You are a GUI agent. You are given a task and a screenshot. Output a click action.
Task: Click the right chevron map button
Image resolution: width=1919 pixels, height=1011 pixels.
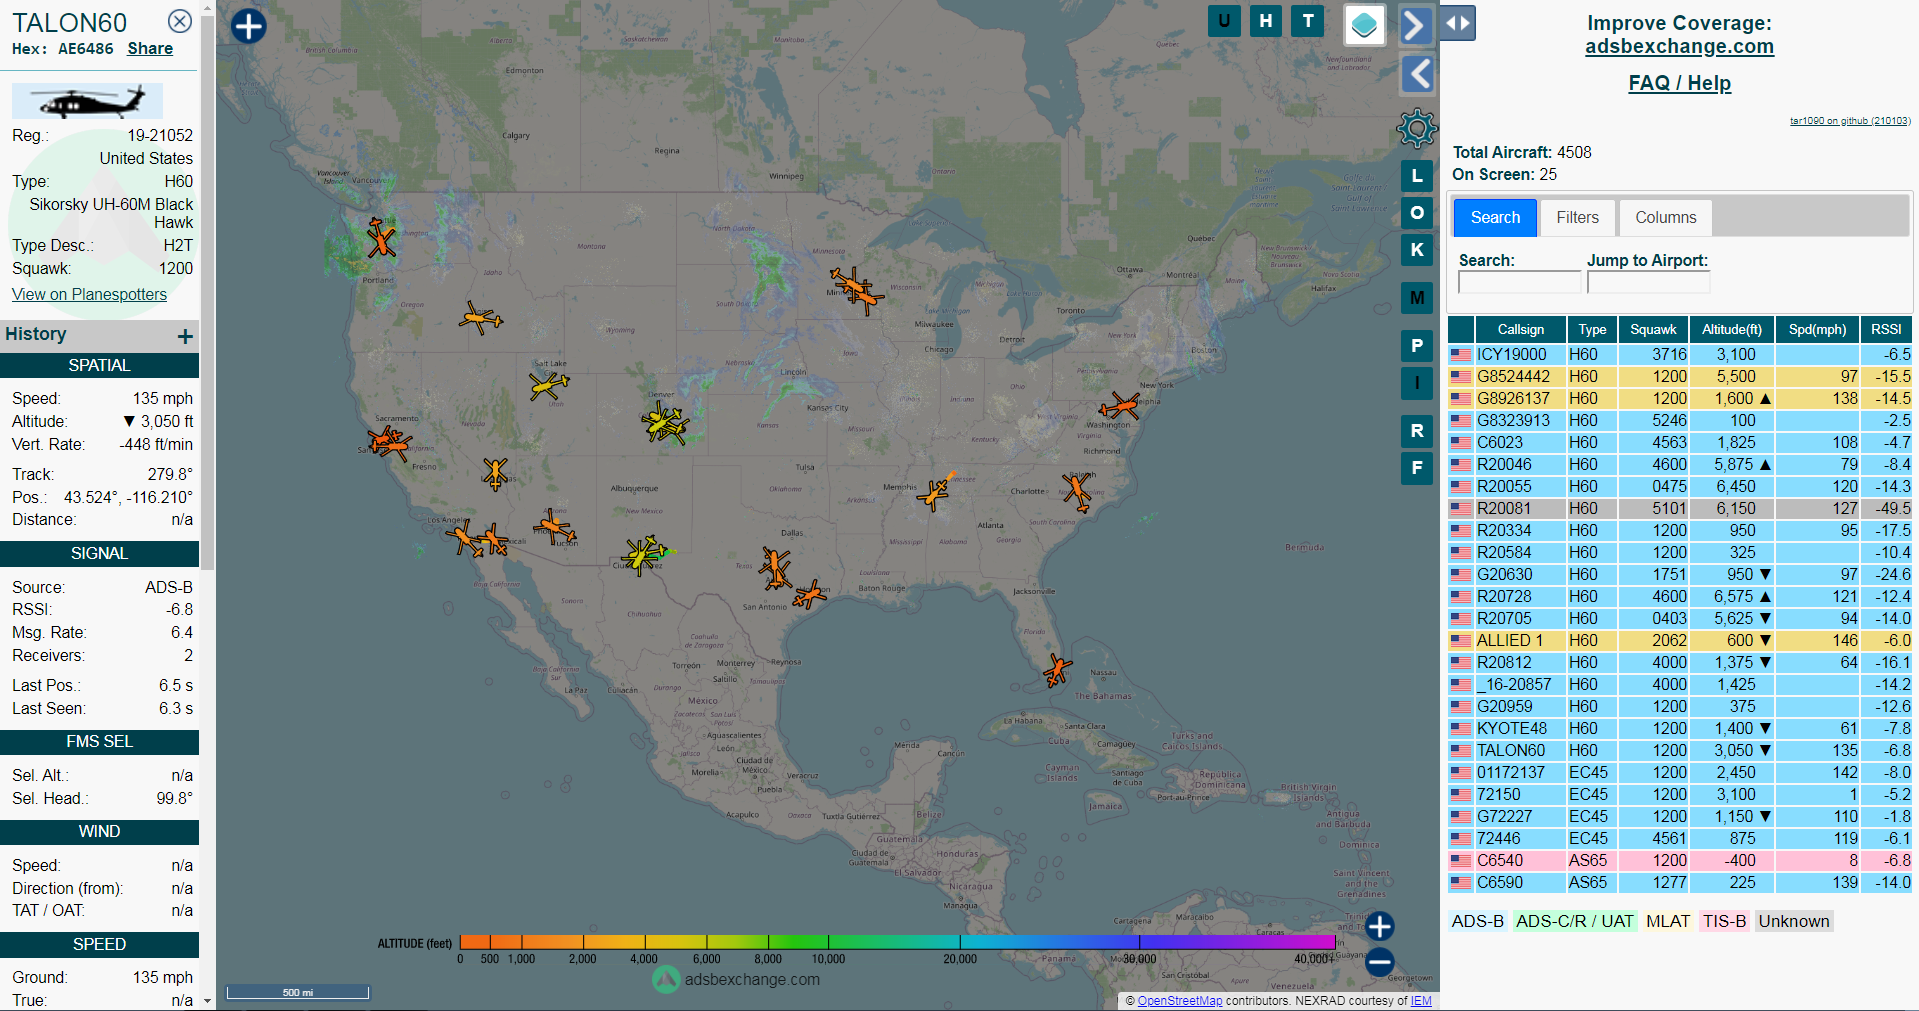pos(1416,25)
